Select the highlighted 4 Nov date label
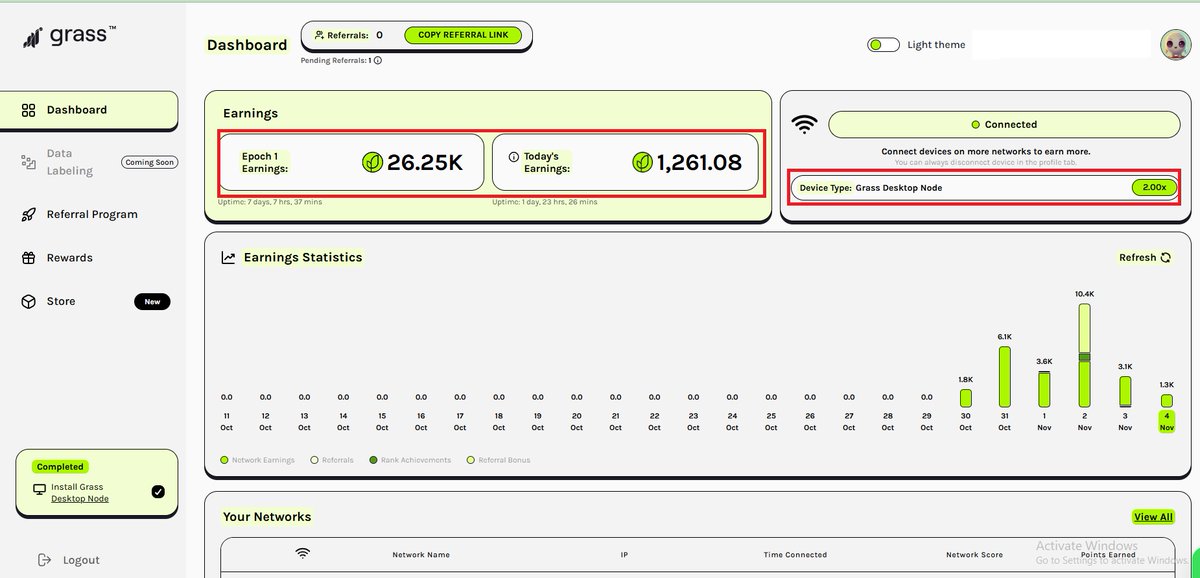This screenshot has width=1200, height=578. click(x=1166, y=421)
